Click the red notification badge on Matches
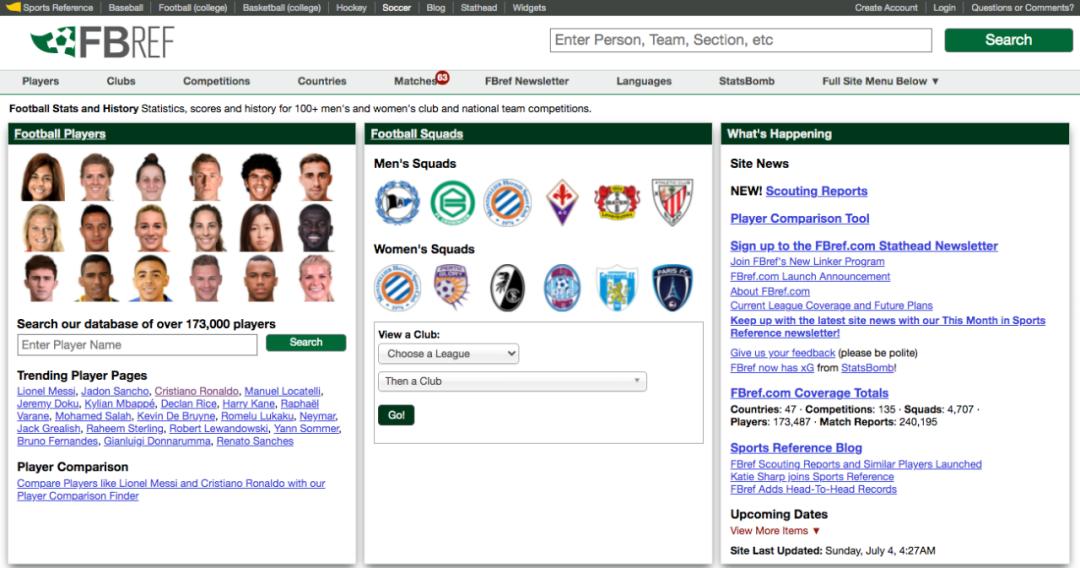 [442, 77]
